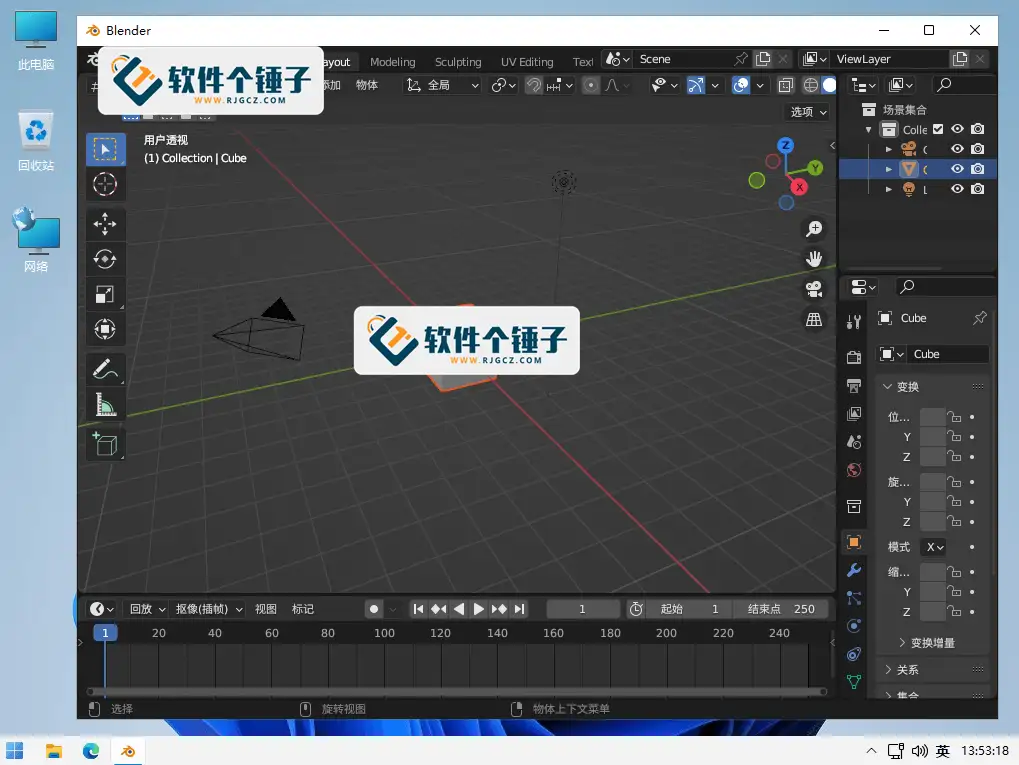
Task: Activate the 3D Cursor tool
Action: tap(105, 185)
